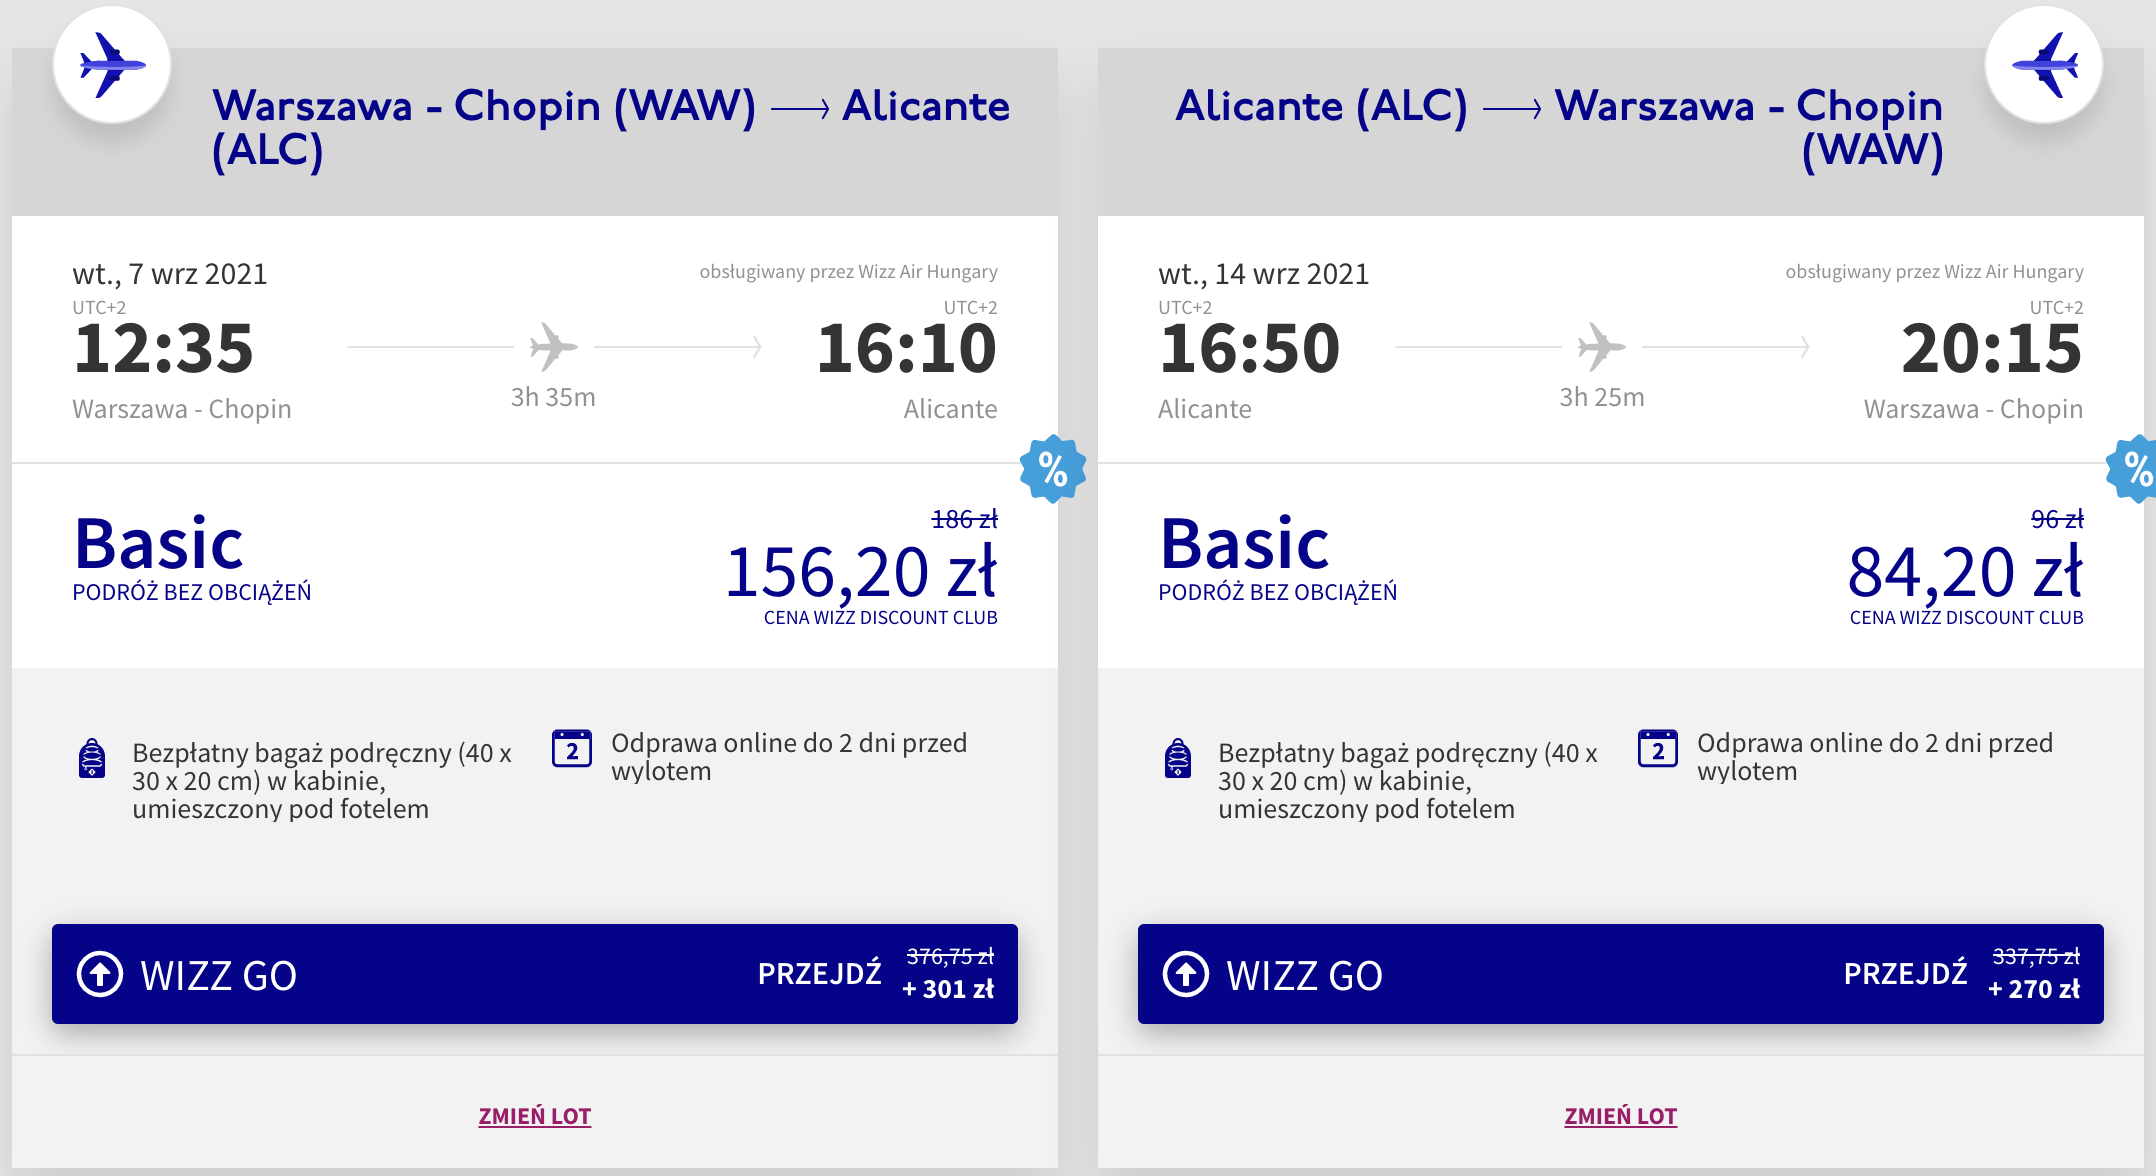The width and height of the screenshot is (2156, 1176).
Task: Upgrade the return flight to WIZZ GO for +270 zł
Action: coord(1621,974)
